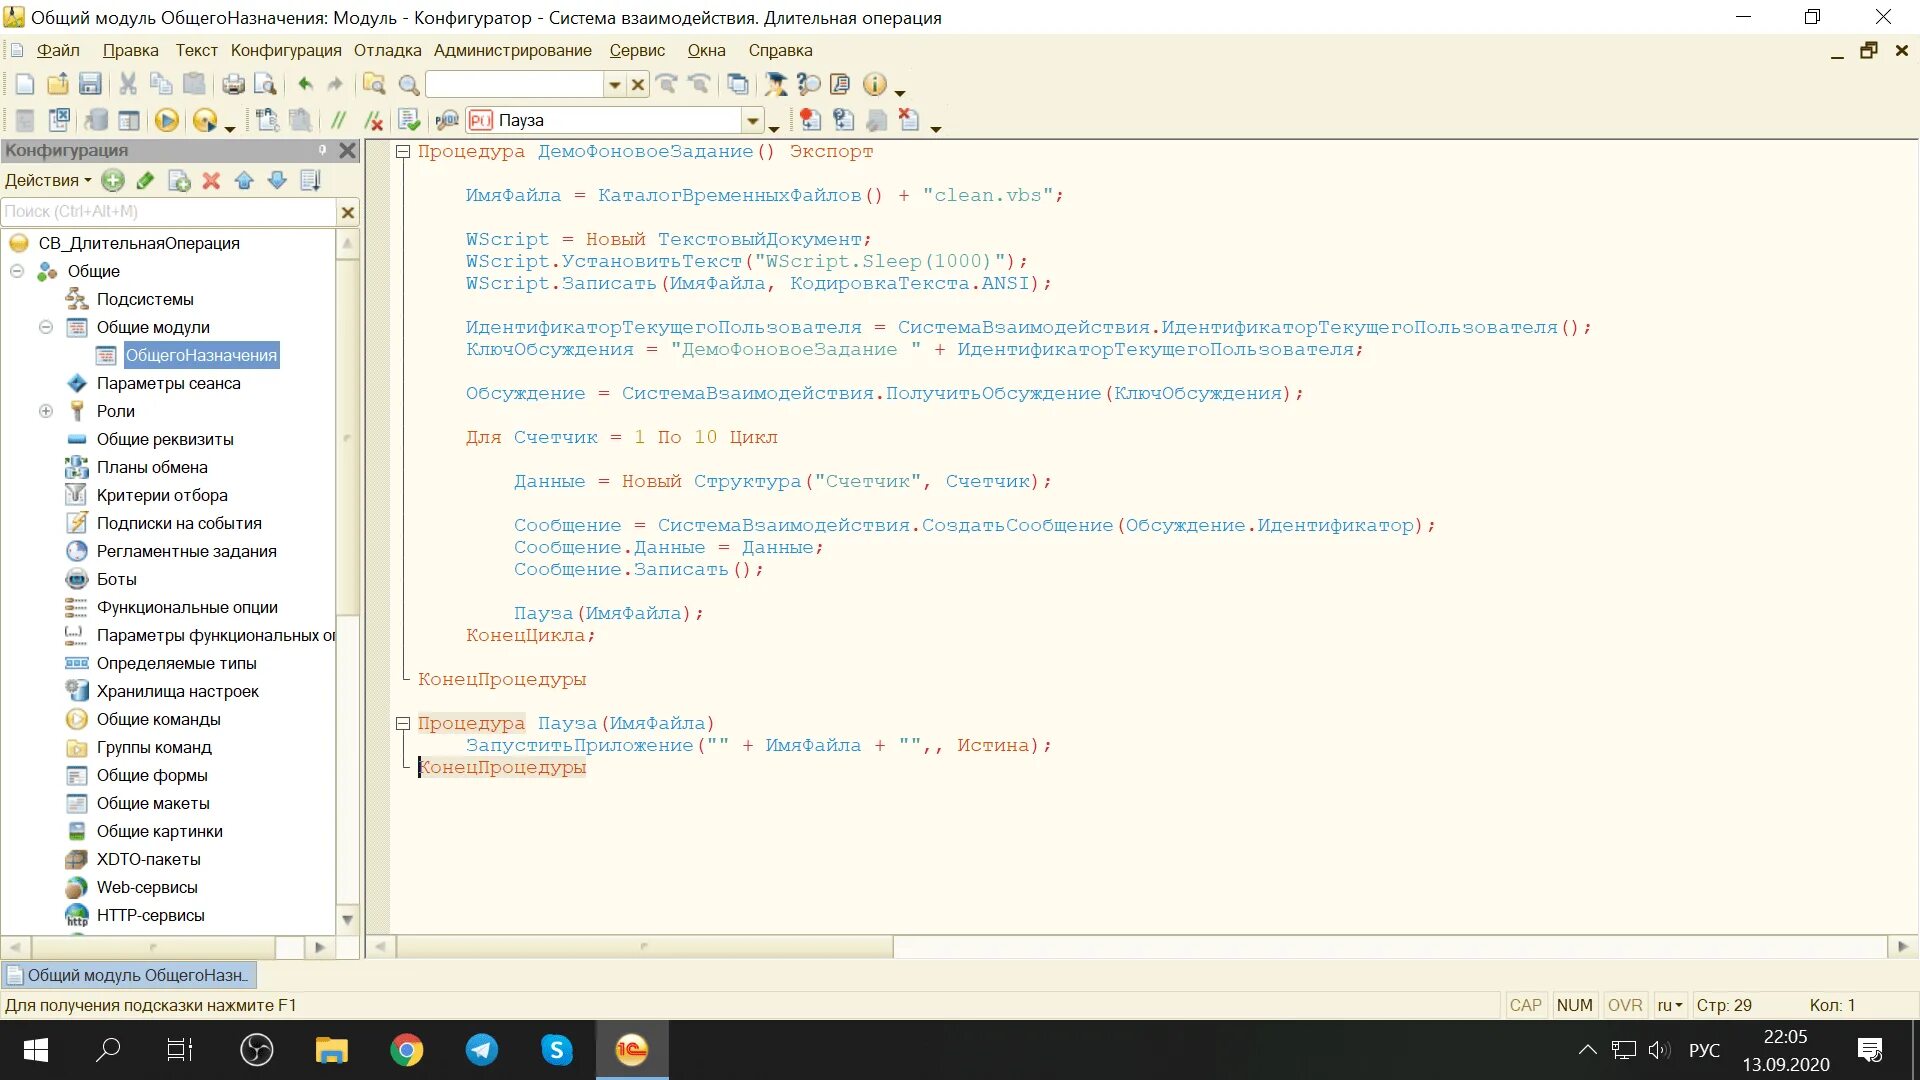Click the Start debugging play icon
Viewport: 1920px width, 1080px height.
coord(166,121)
